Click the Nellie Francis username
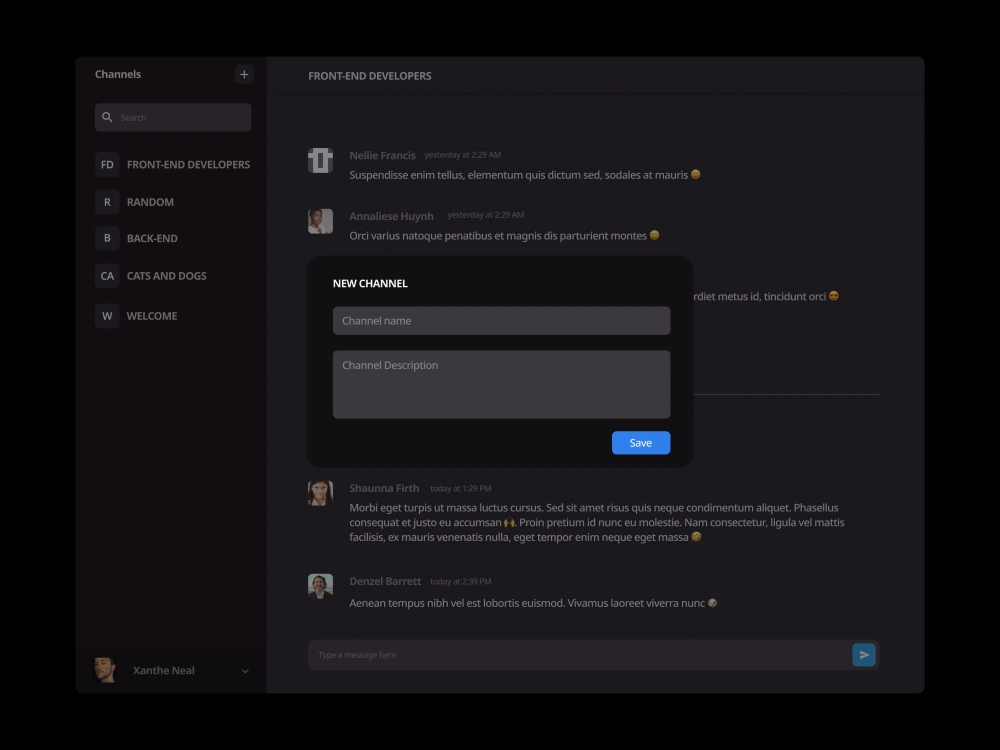Screen dimensions: 1000x750 pyautogui.click(x=382, y=155)
